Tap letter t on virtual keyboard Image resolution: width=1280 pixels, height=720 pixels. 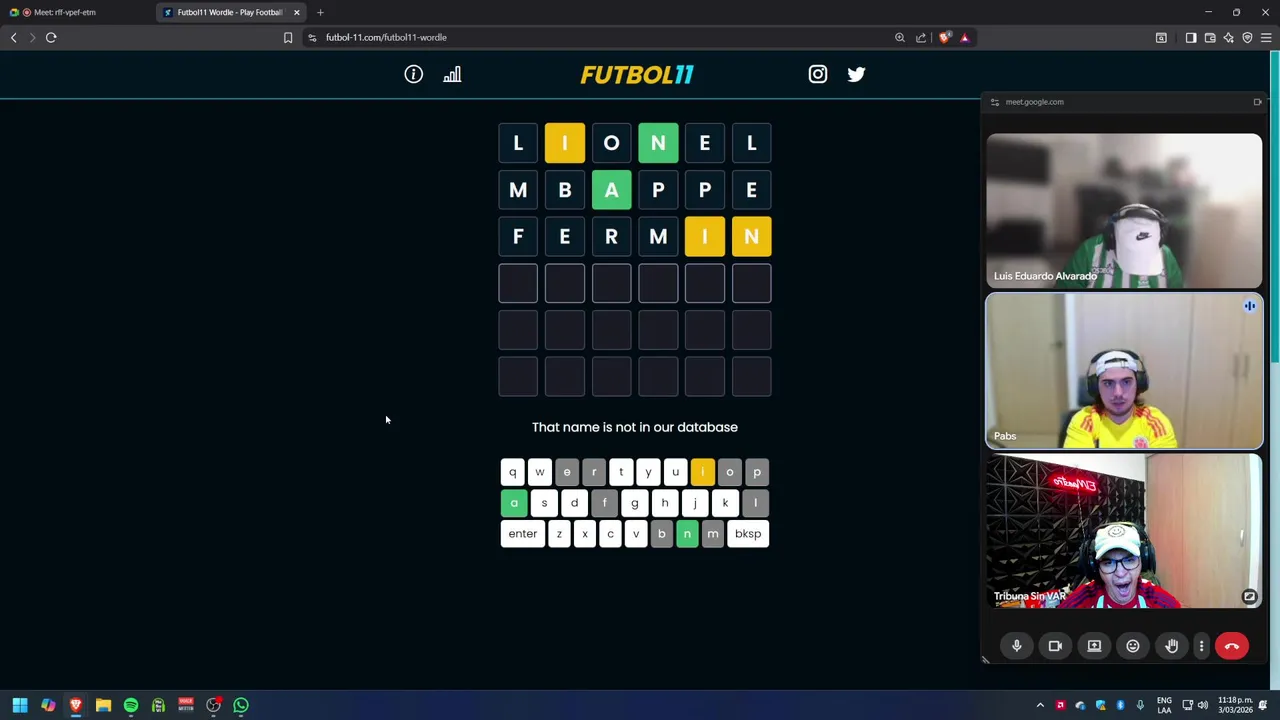pos(621,472)
